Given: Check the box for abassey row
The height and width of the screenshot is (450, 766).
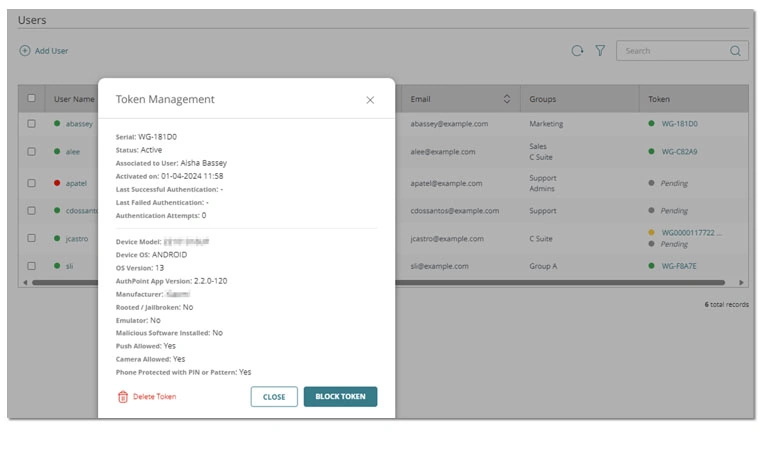Looking at the screenshot, I should point(31,124).
